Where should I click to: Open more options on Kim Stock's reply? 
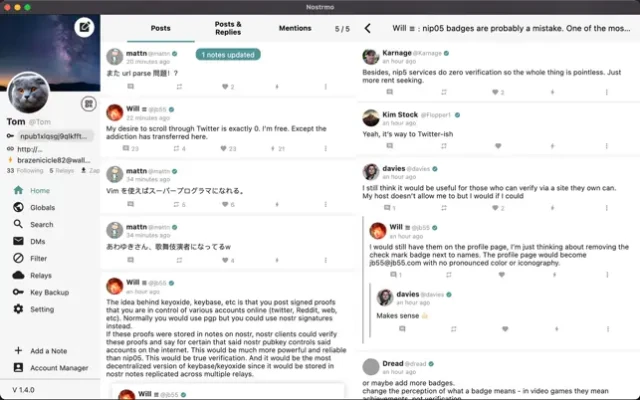pyautogui.click(x=607, y=146)
